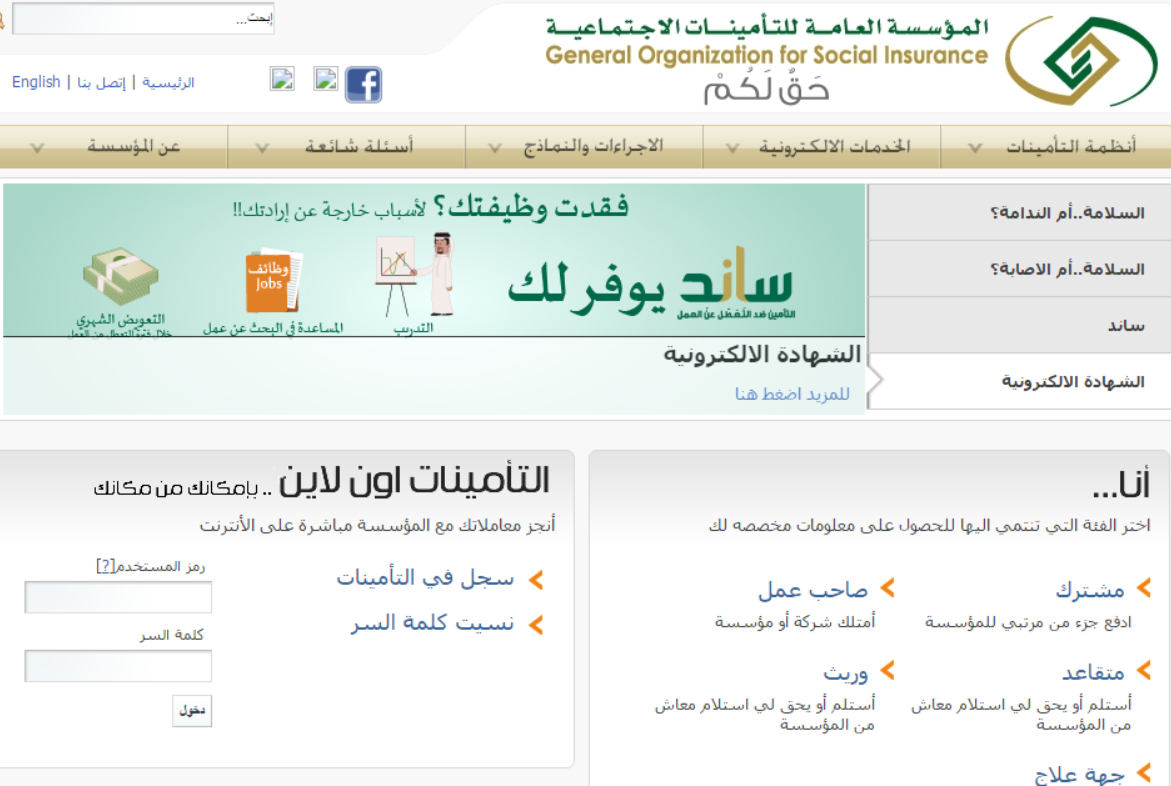
Task: Focus the رمز المستخدم username field
Action: tap(118, 598)
